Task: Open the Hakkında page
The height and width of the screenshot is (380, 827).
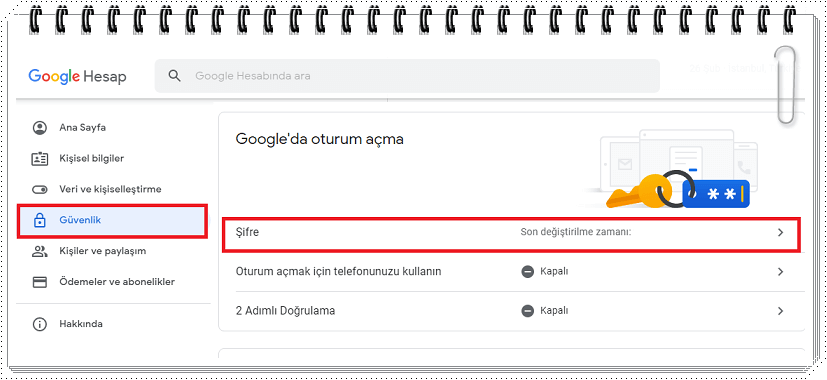Action: point(81,324)
